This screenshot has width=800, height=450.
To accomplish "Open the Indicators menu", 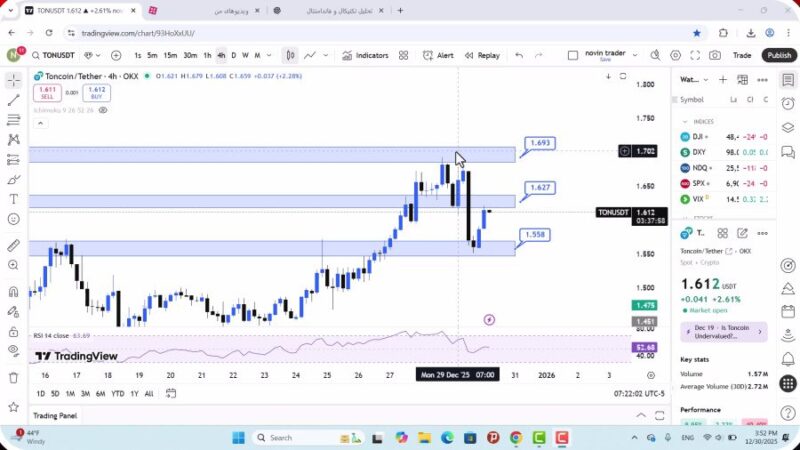I will [x=365, y=56].
